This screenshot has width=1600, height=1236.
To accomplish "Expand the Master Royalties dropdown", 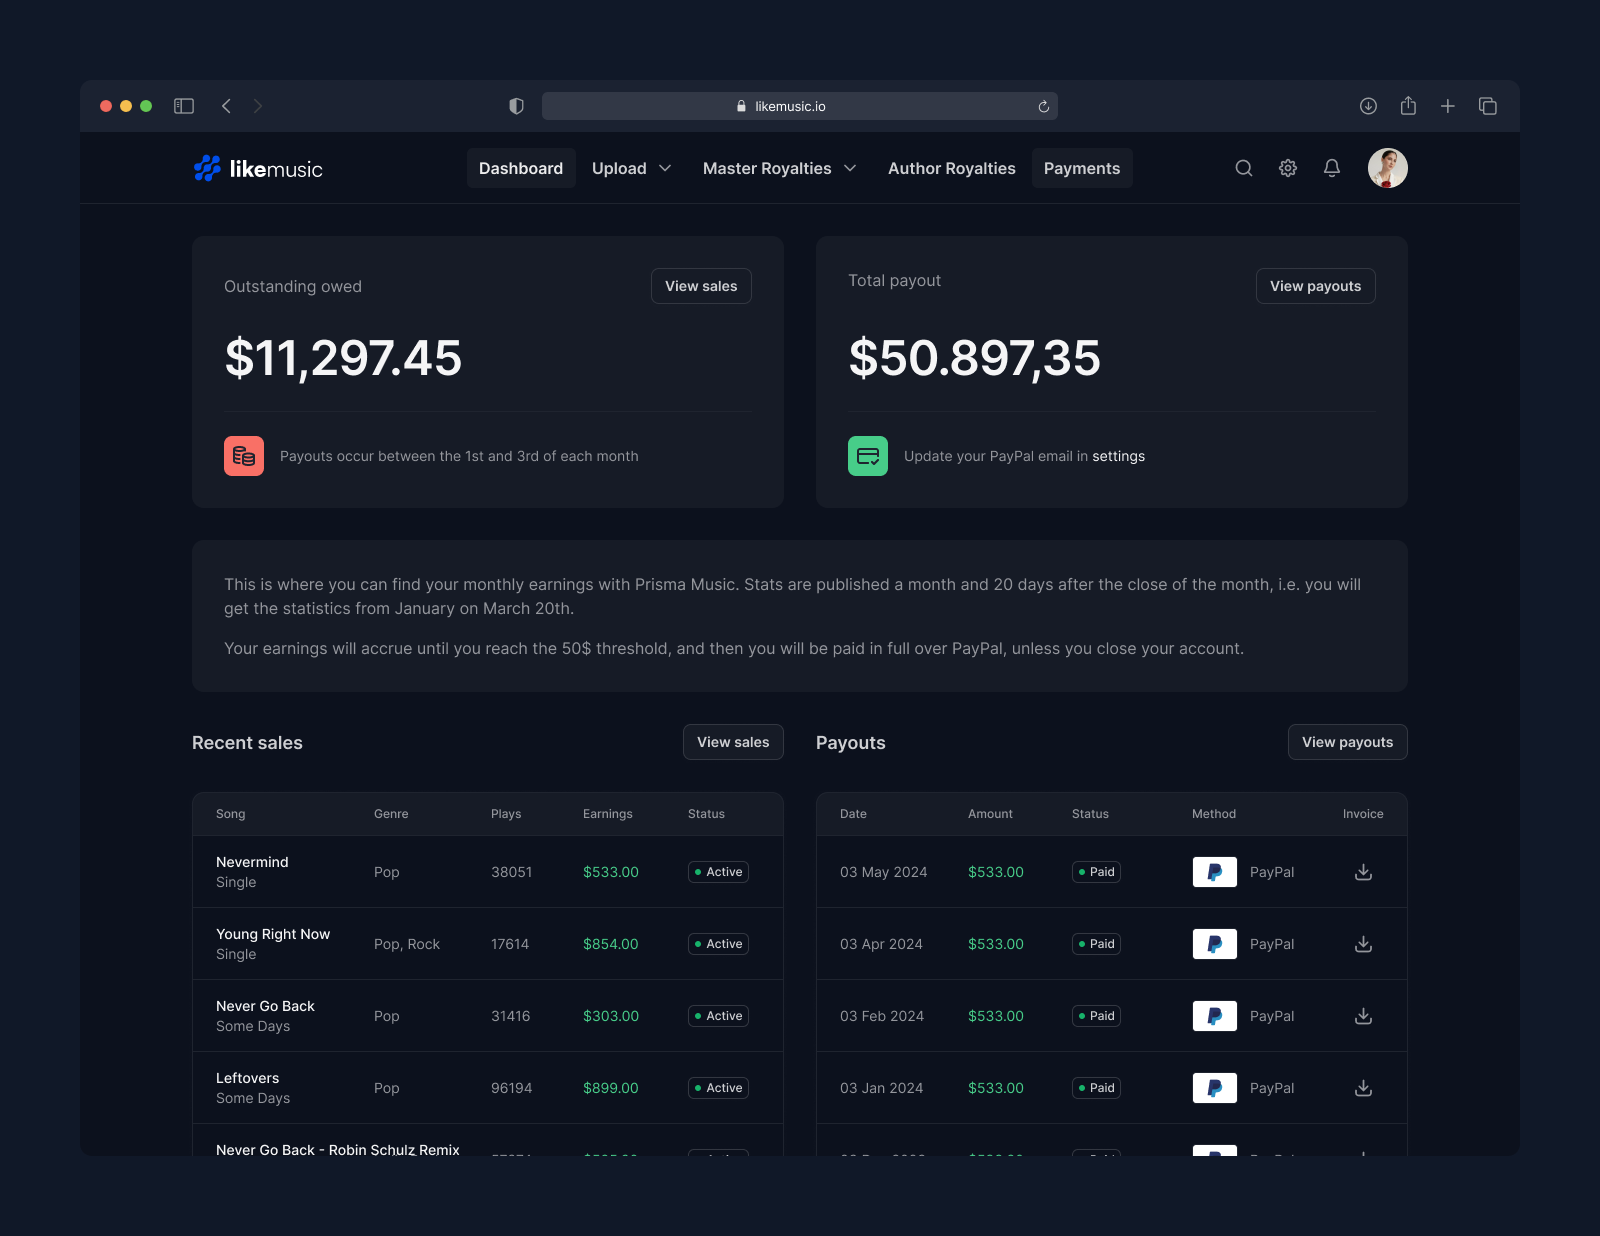I will click(779, 168).
